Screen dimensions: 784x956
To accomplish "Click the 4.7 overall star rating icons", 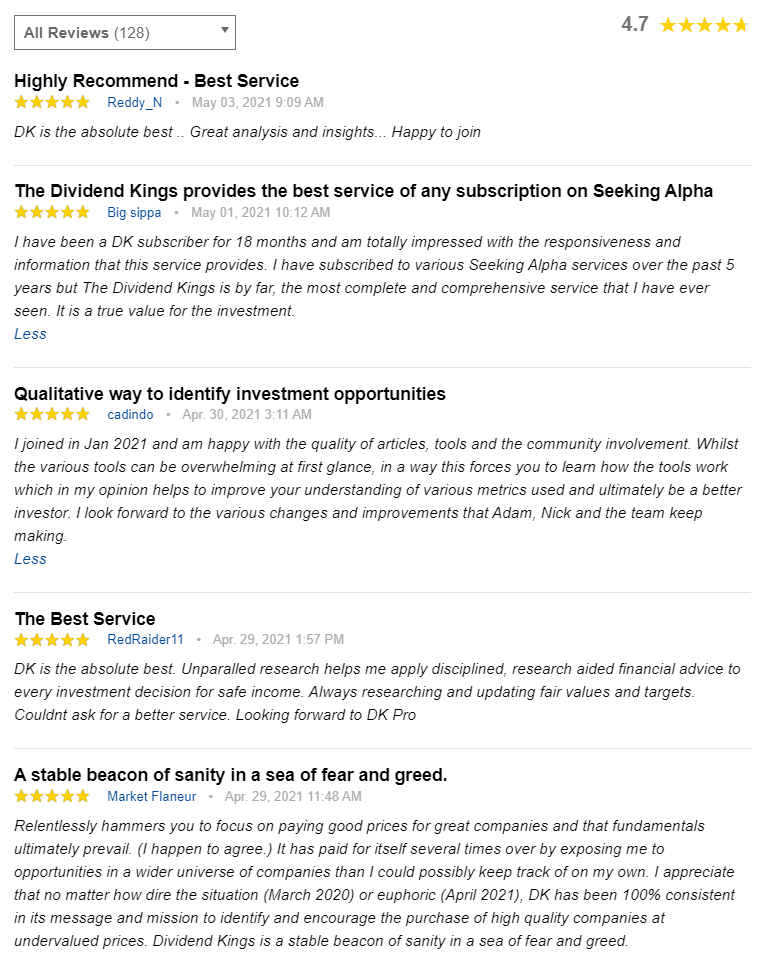I will pyautogui.click(x=704, y=25).
